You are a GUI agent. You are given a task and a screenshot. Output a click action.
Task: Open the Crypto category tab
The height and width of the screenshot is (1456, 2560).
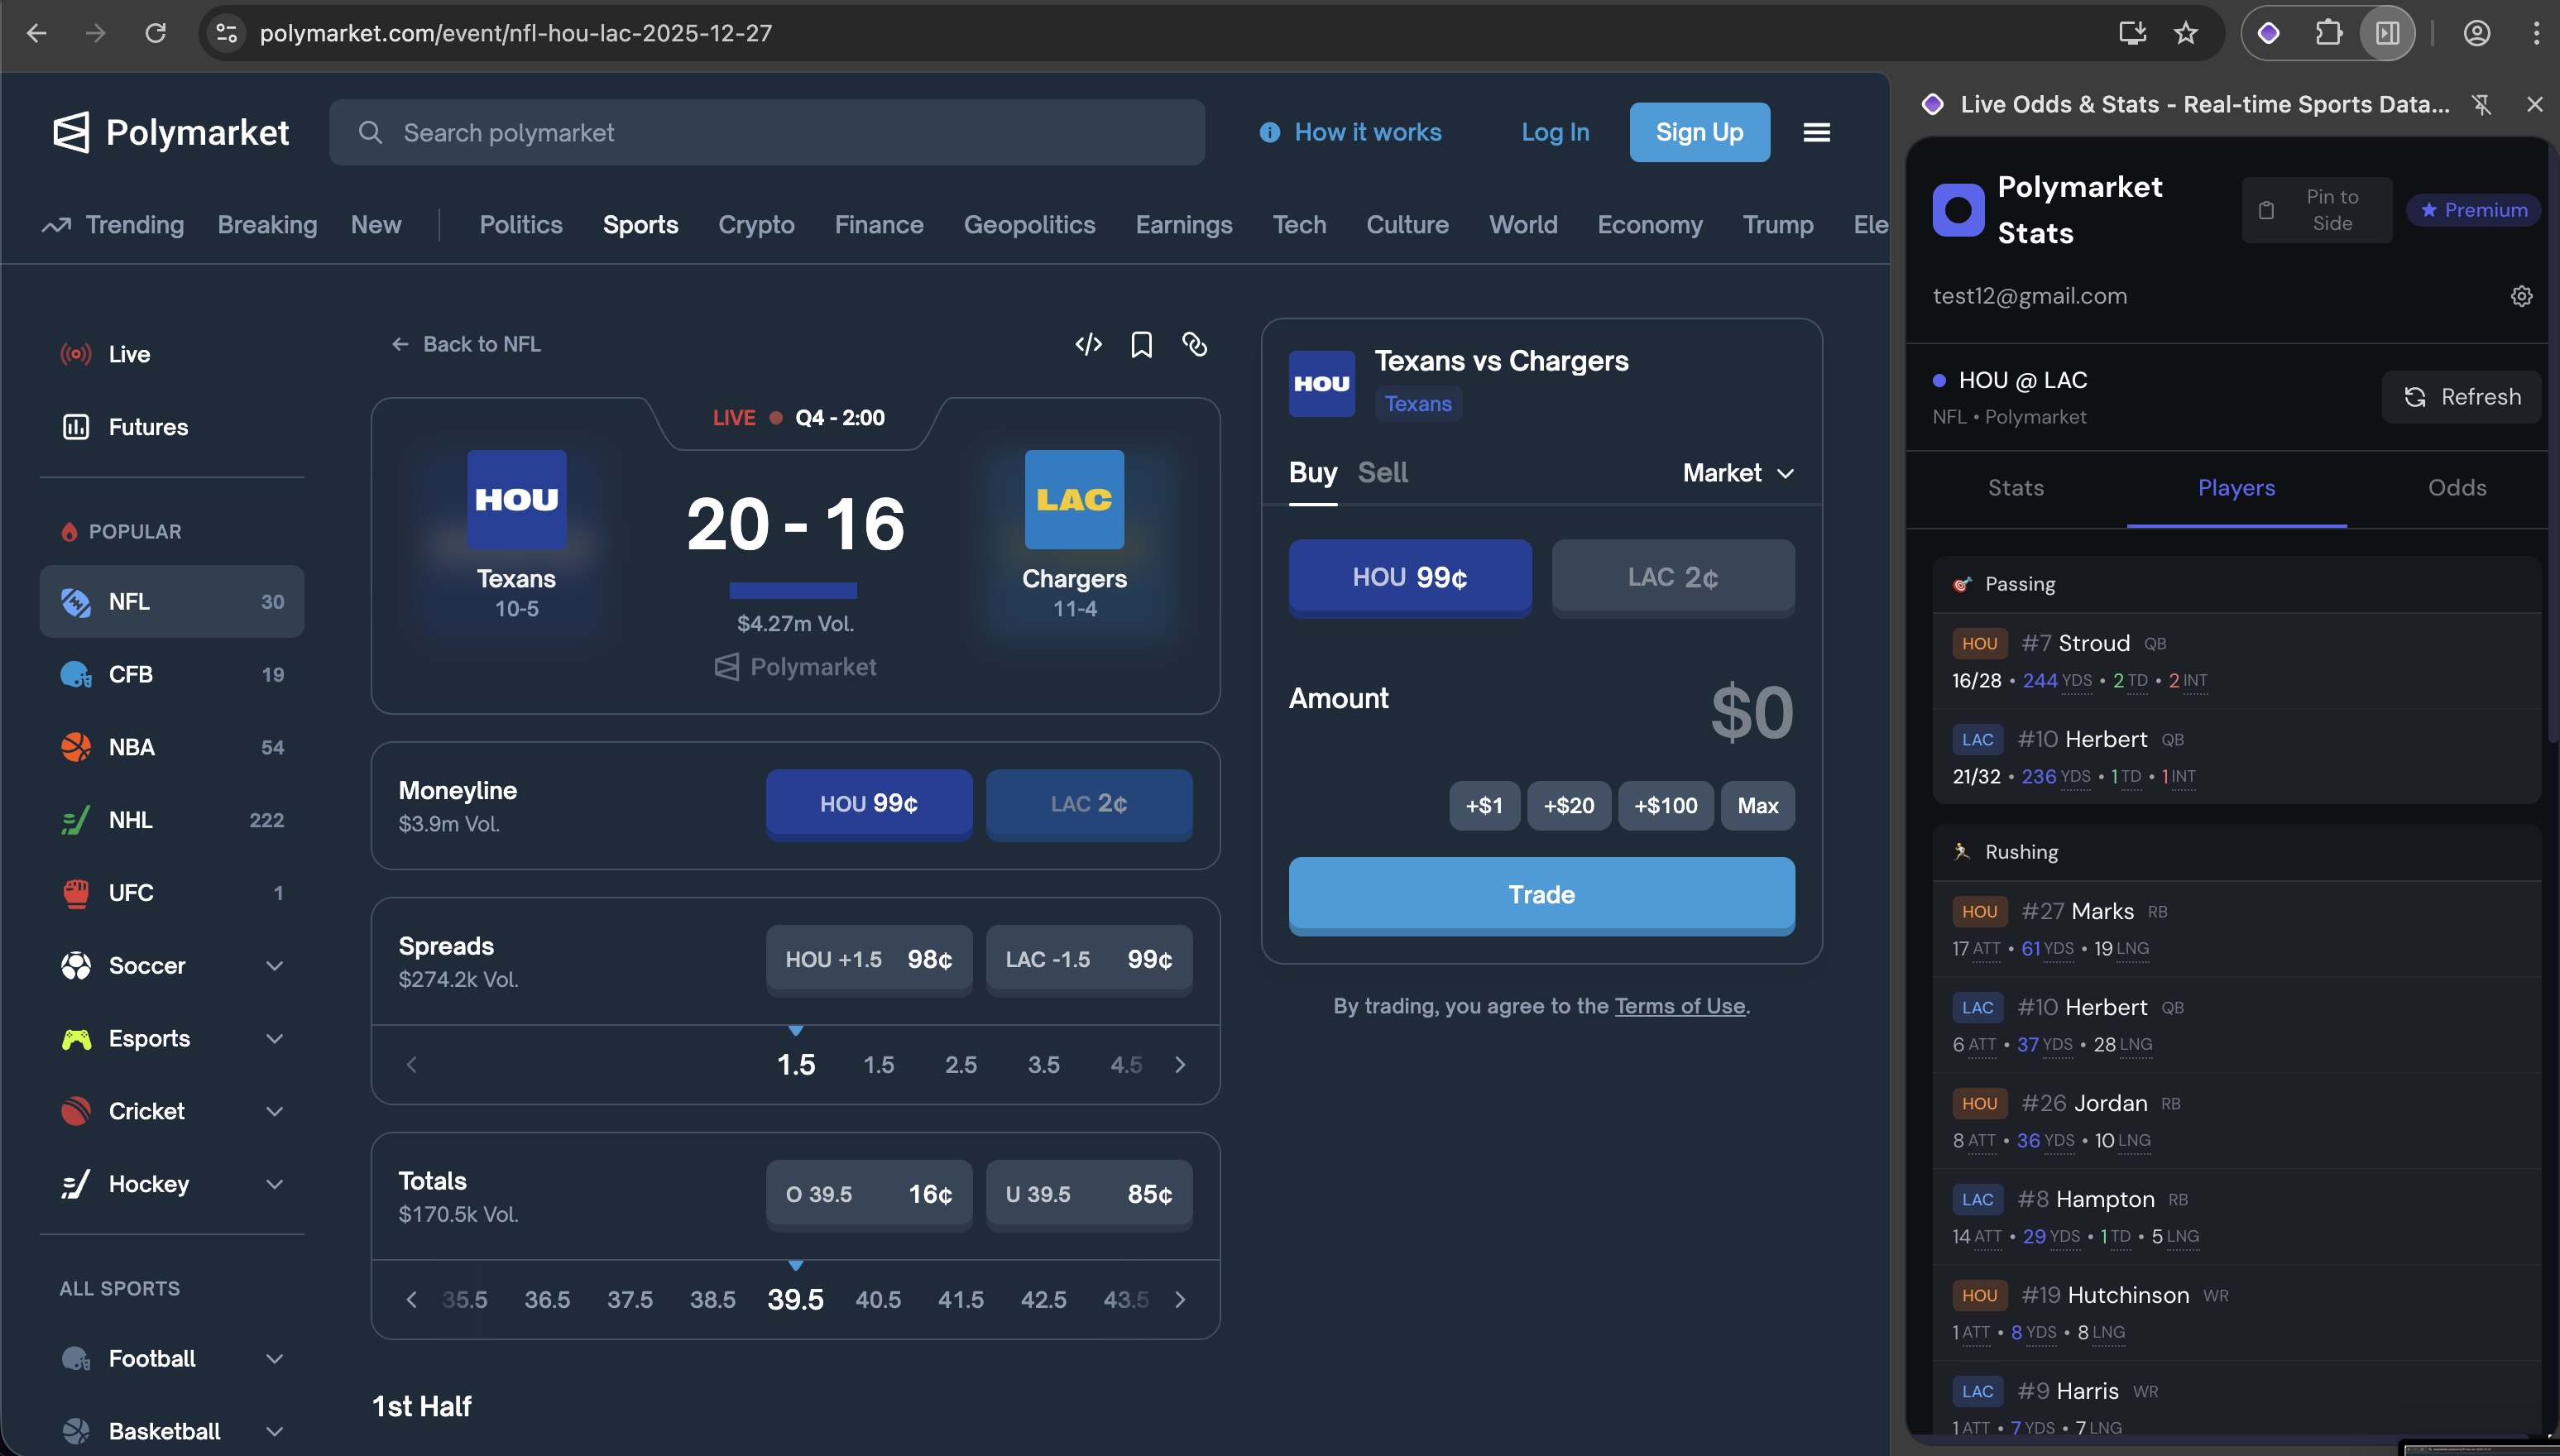coord(756,224)
